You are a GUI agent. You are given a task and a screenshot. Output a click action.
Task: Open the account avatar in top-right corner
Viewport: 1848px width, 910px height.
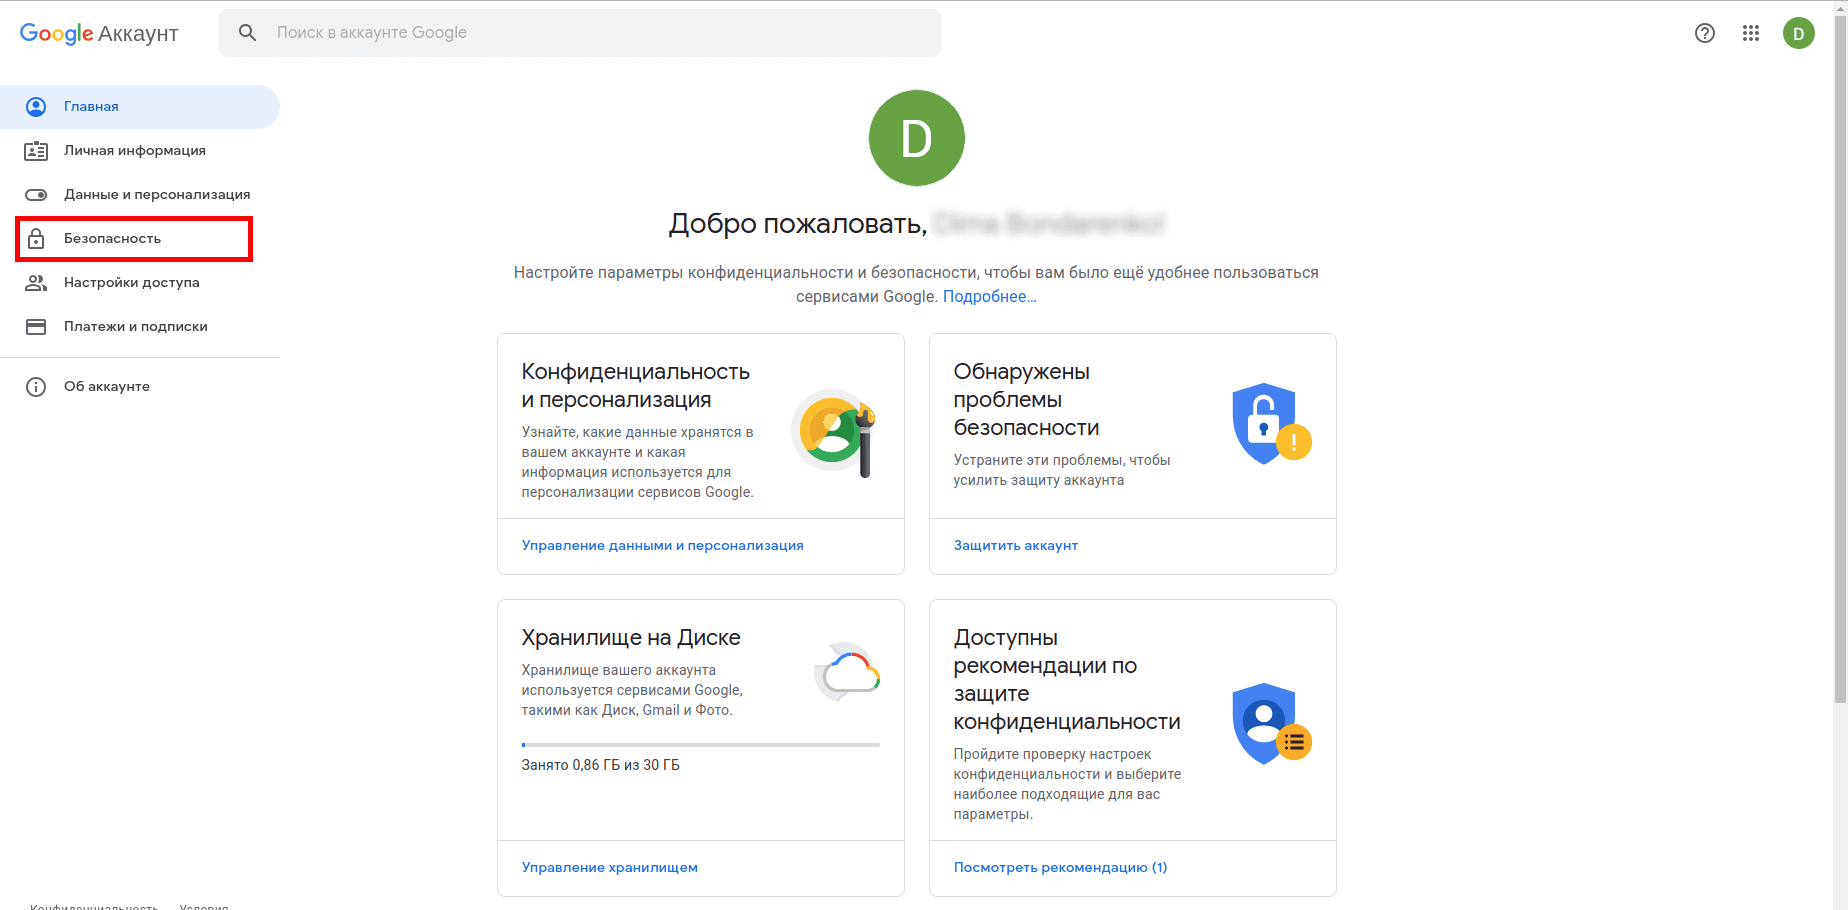click(1798, 33)
